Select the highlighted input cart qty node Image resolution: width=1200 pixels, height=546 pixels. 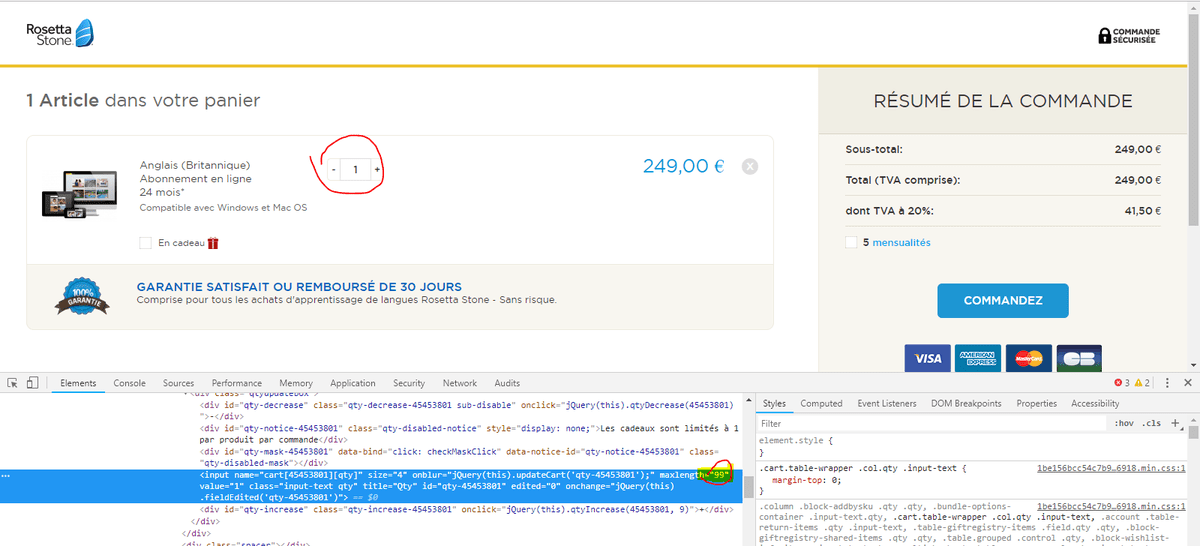(371, 485)
